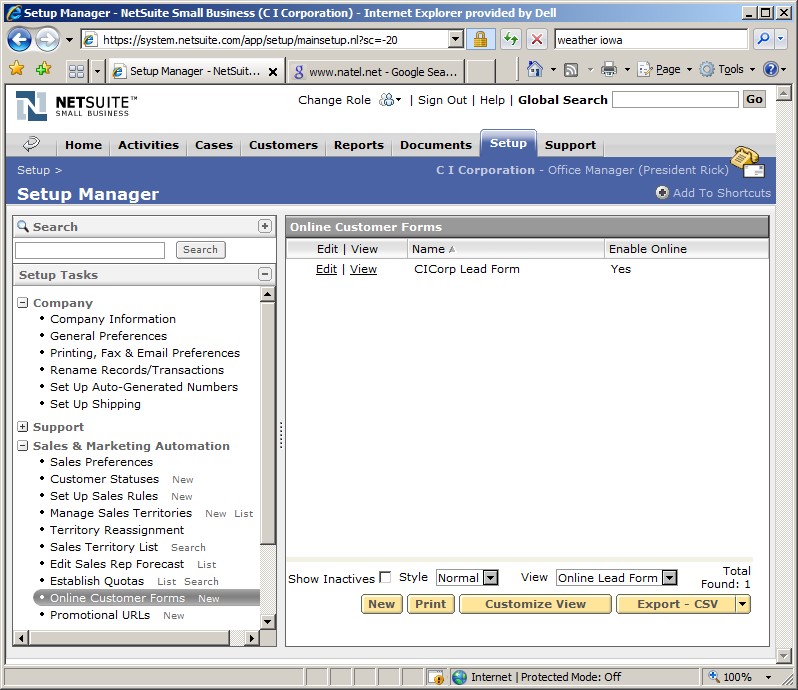The width and height of the screenshot is (798, 690).
Task: Click the Setup search text field
Action: (x=90, y=250)
